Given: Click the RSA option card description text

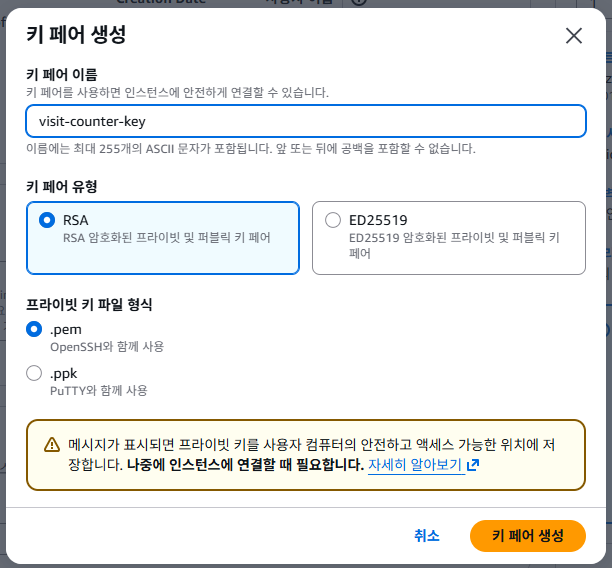Looking at the screenshot, I should [167, 238].
